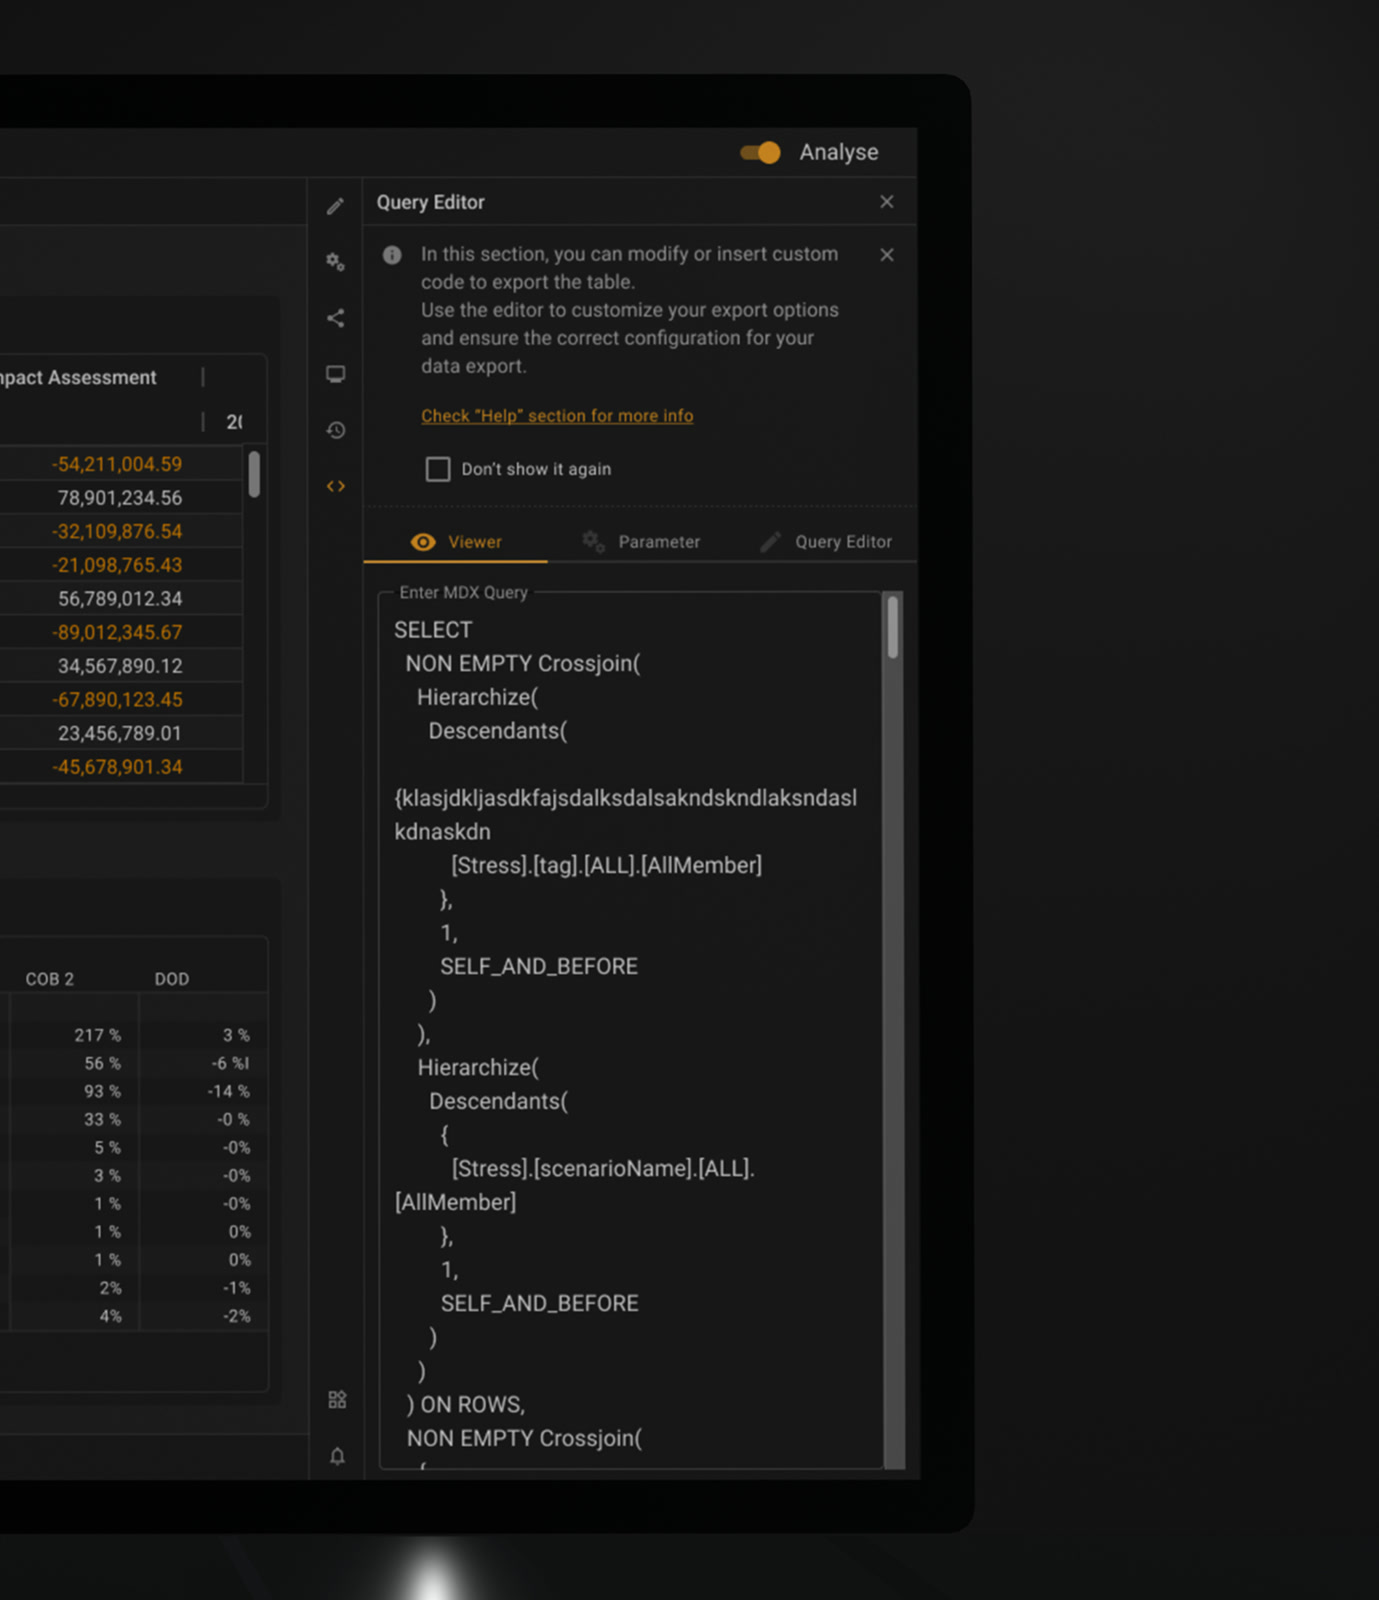Dismiss the info message box
Image resolution: width=1379 pixels, height=1600 pixels.
886,255
